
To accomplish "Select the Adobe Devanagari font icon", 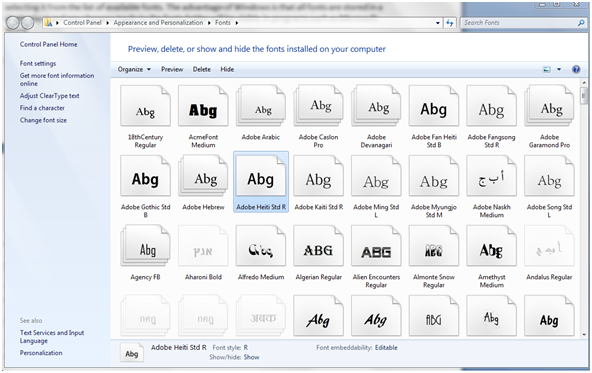I will [x=376, y=106].
